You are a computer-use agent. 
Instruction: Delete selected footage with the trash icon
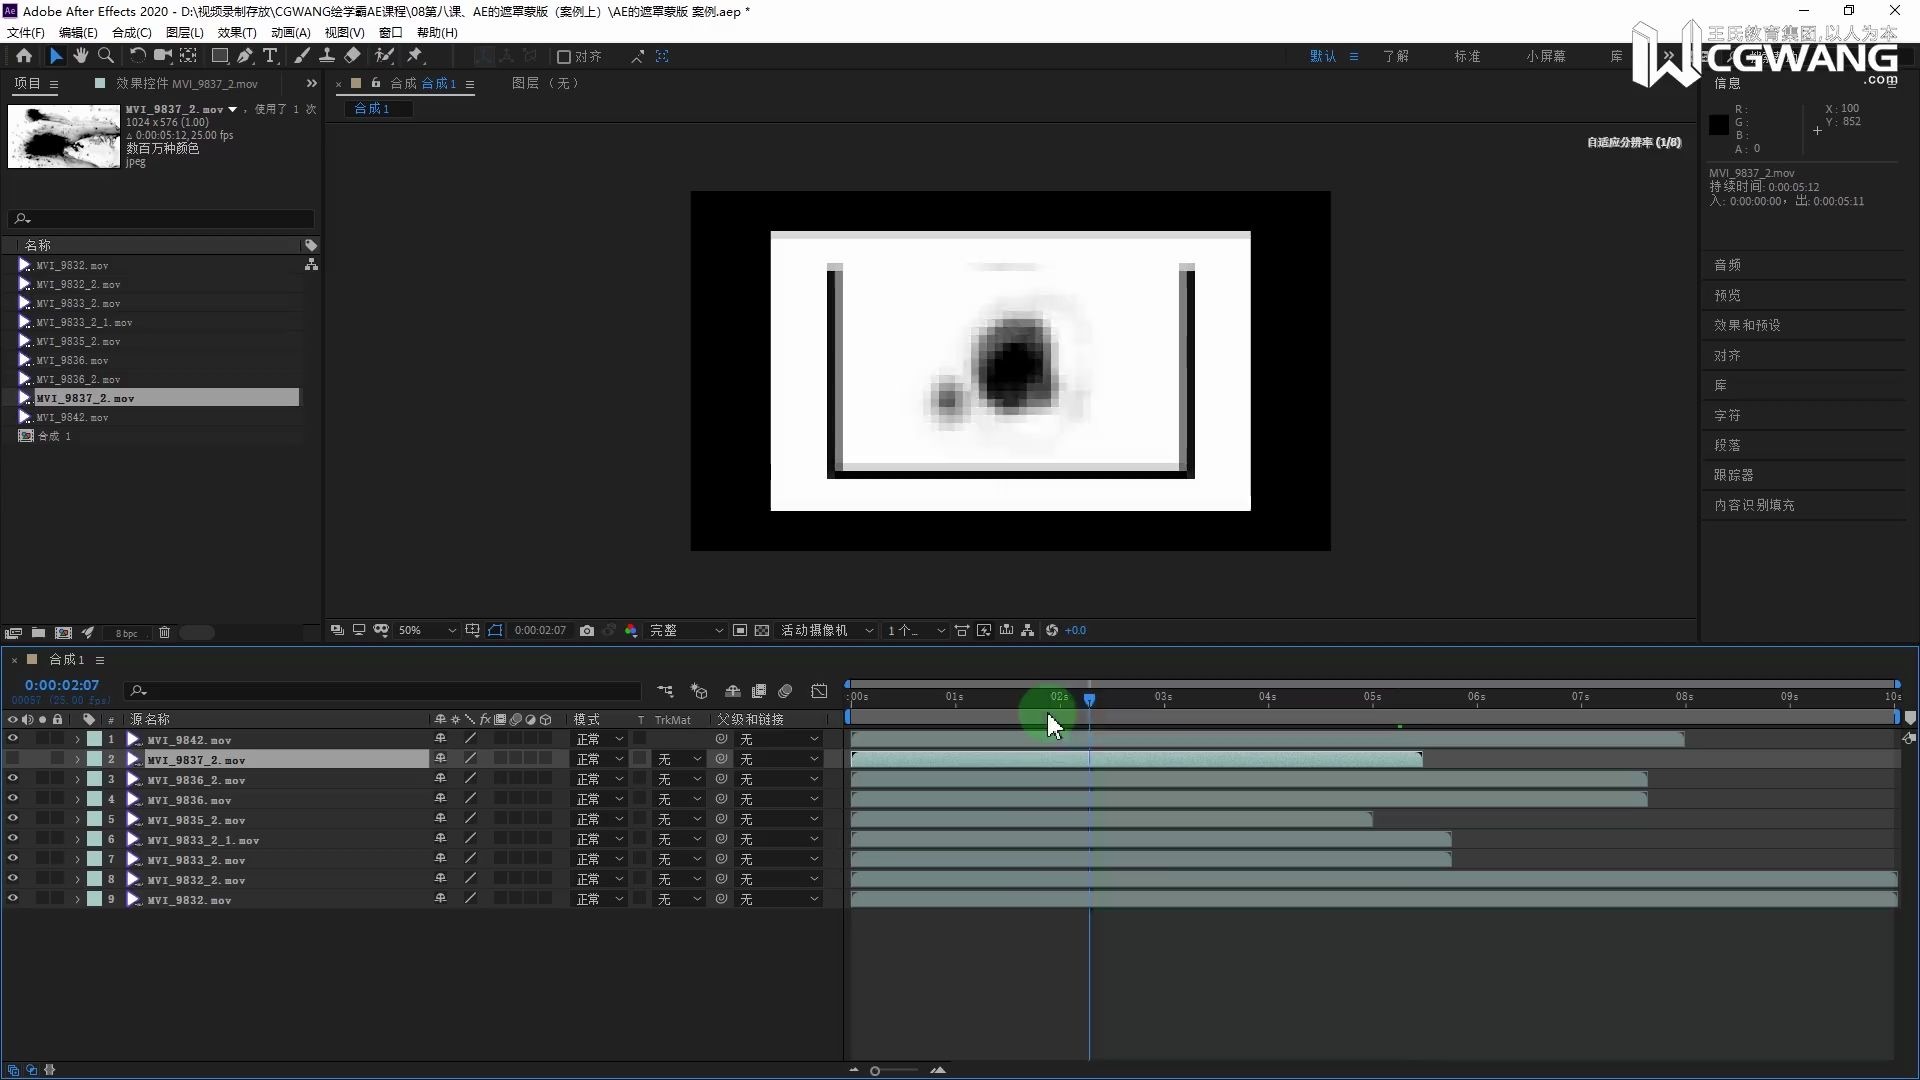pos(164,632)
